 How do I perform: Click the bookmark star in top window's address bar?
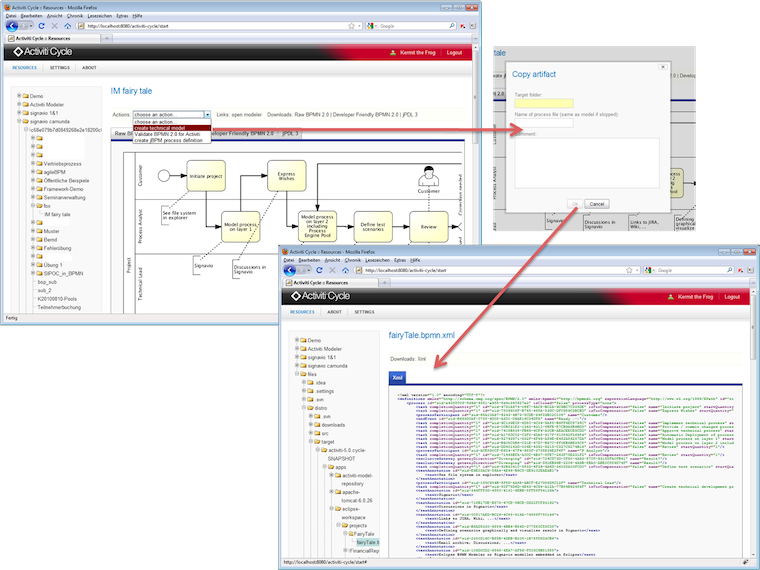point(351,26)
